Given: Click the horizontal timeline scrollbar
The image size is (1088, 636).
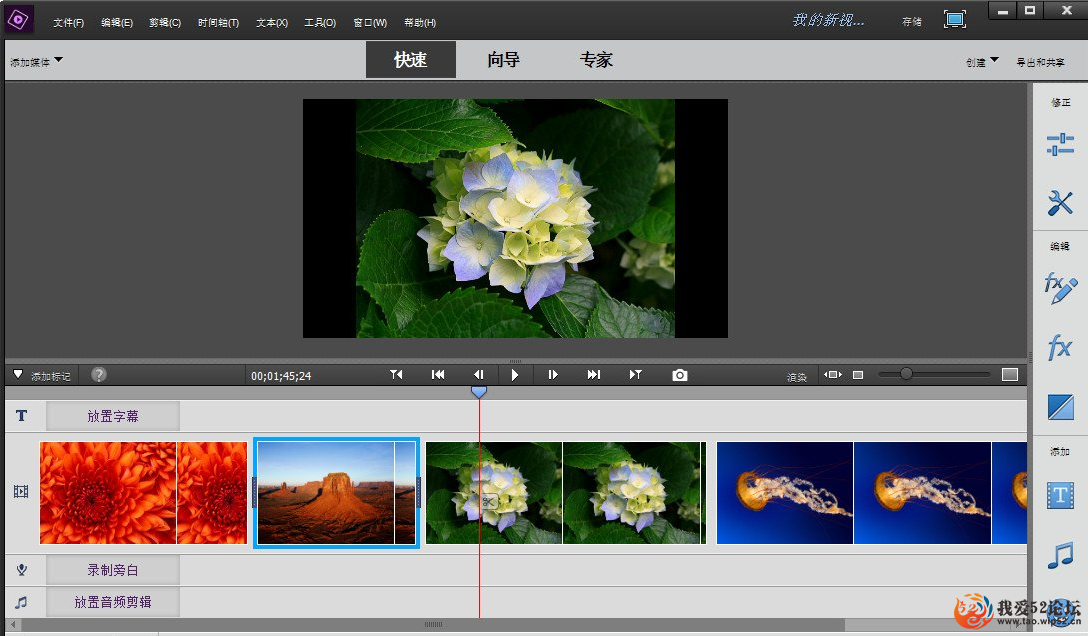Looking at the screenshot, I should [x=433, y=624].
